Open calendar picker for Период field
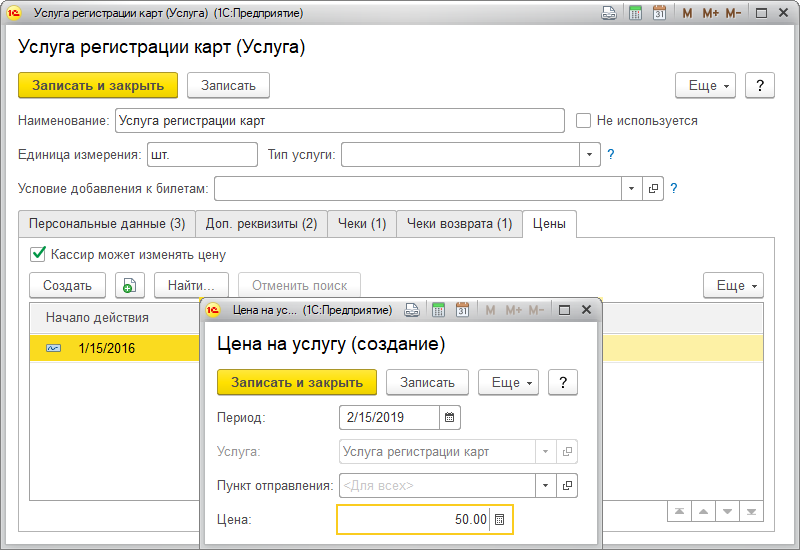 tap(449, 417)
